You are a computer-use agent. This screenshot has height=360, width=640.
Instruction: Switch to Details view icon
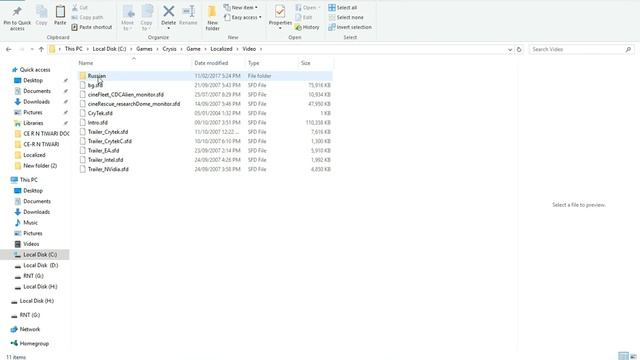623,356
